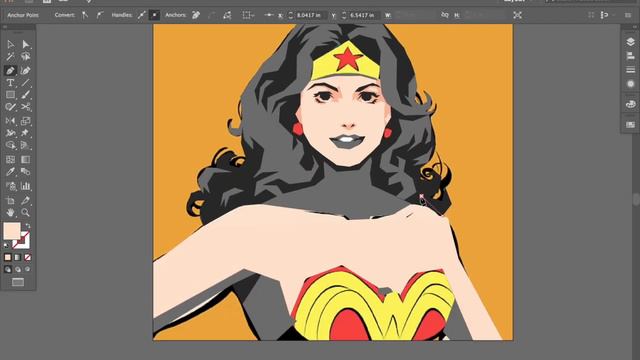The width and height of the screenshot is (640, 360).
Task: Enable Draw Normal mode
Action: 8,269
